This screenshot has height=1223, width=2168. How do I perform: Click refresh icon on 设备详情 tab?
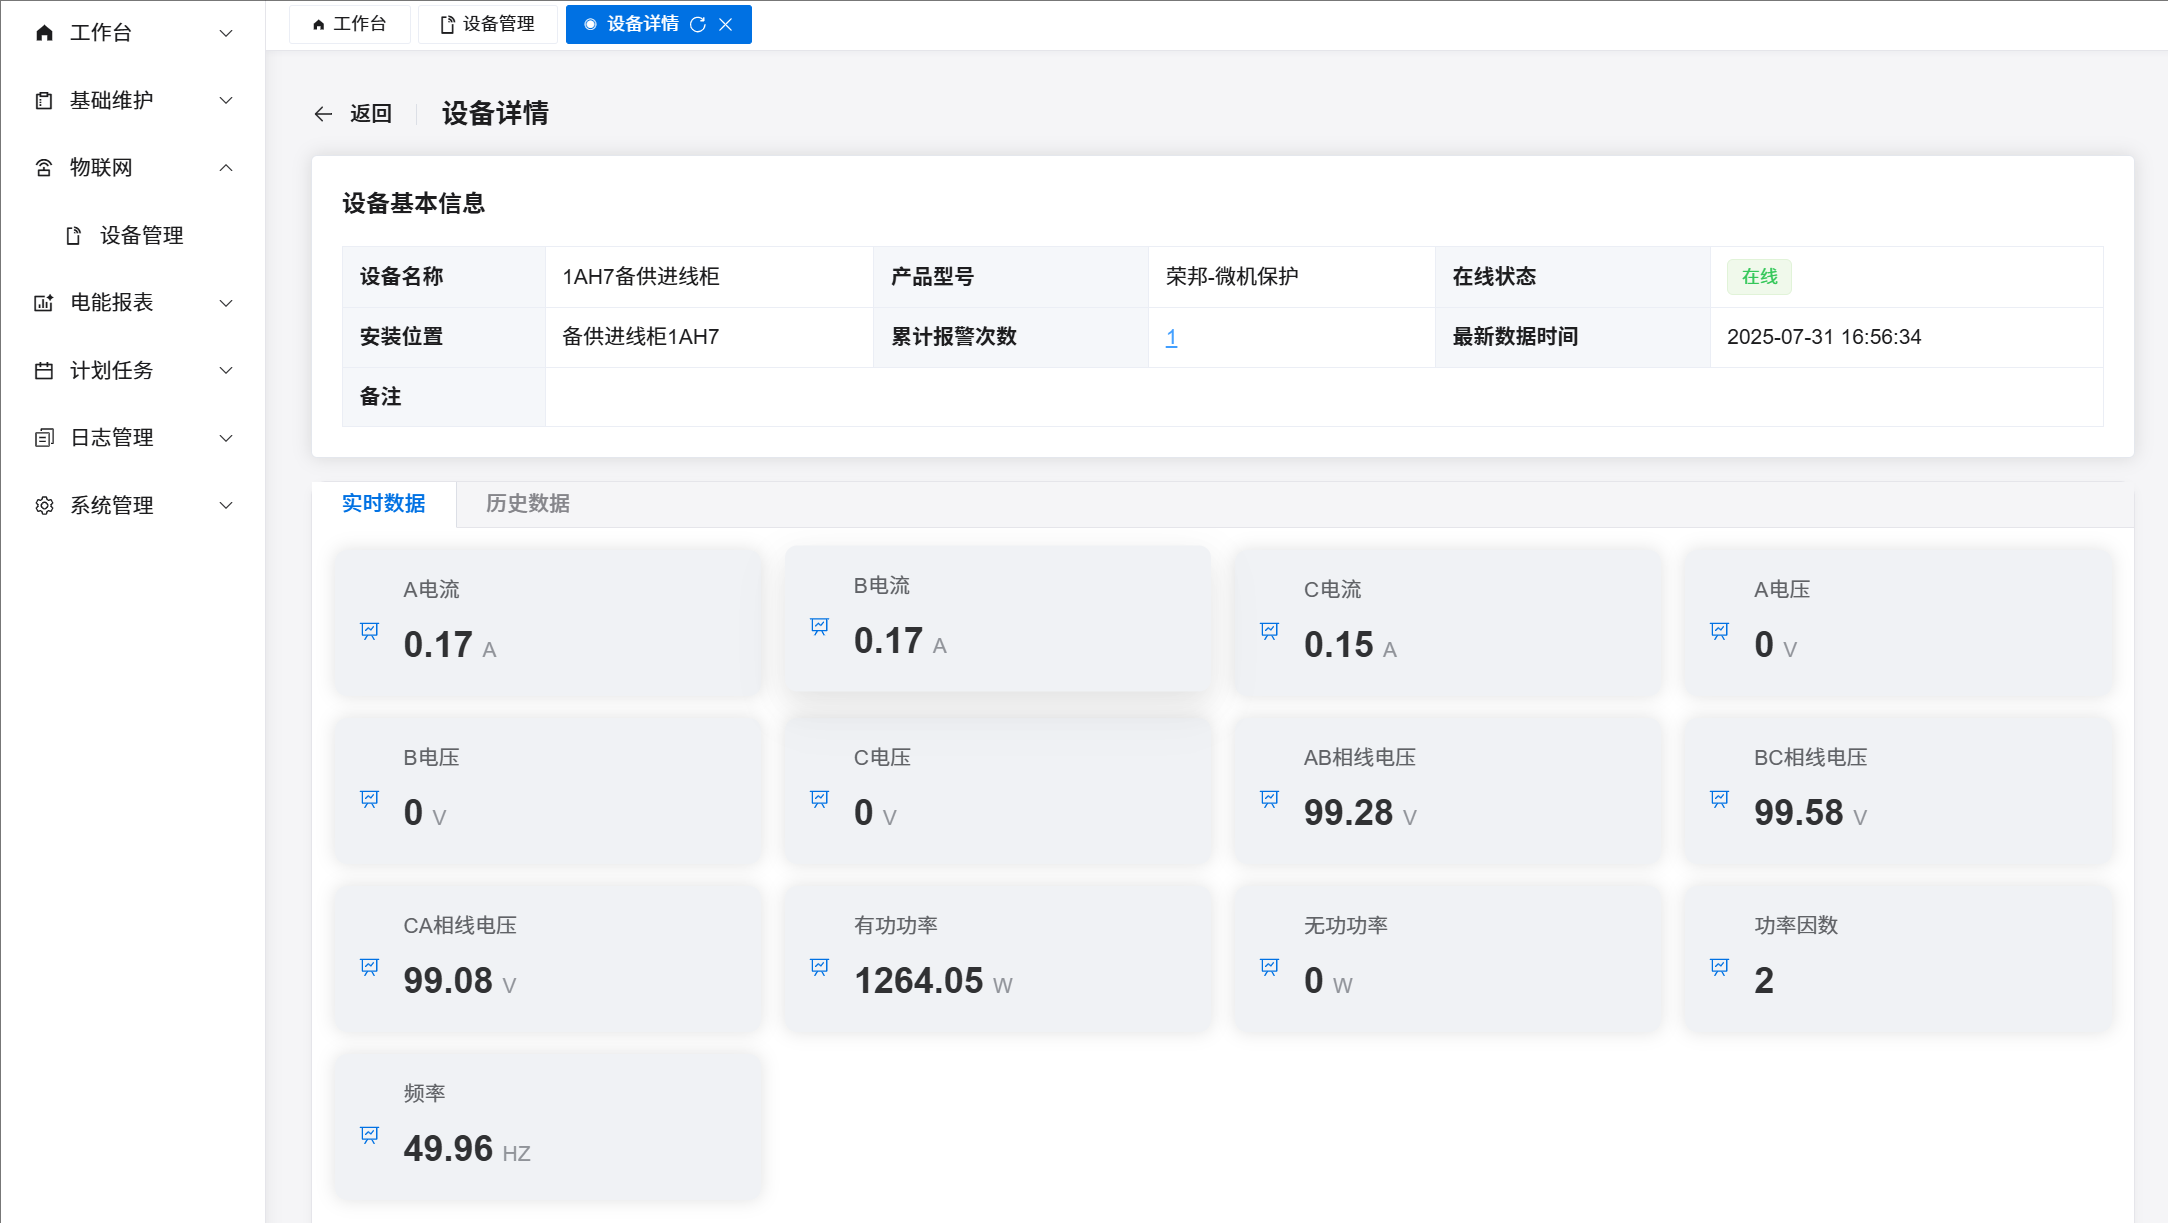coord(698,24)
